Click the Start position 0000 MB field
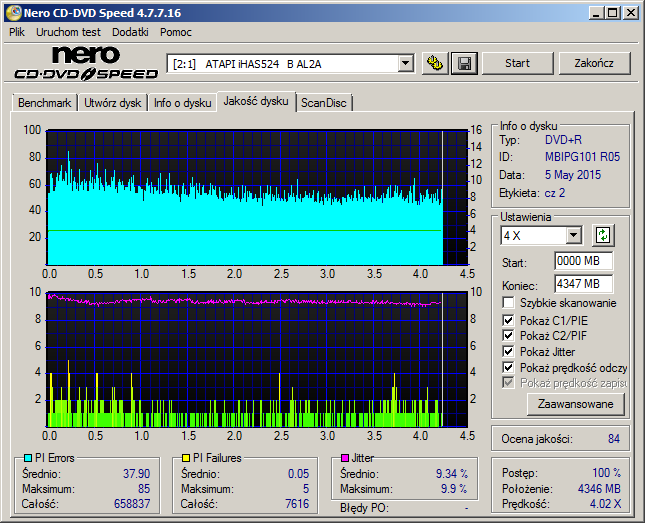Image resolution: width=645 pixels, height=523 pixels. (584, 261)
